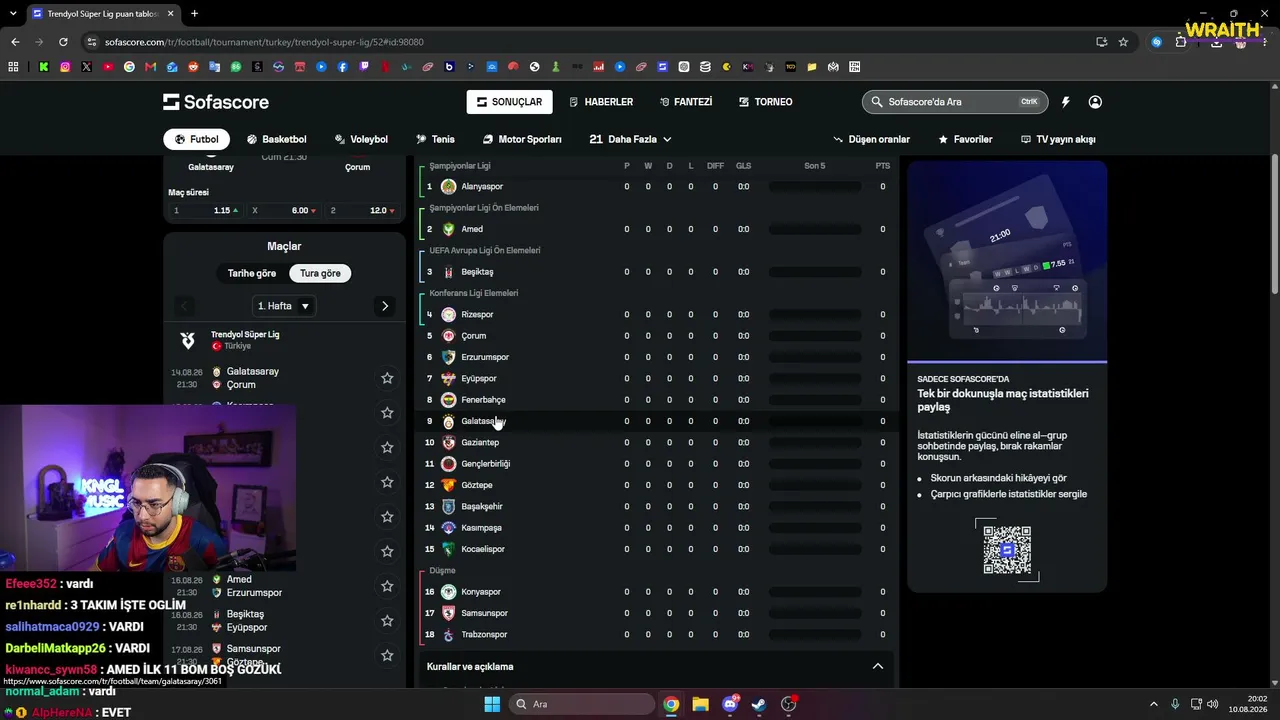
Task: Select the Tenis sport tab
Action: 435,139
